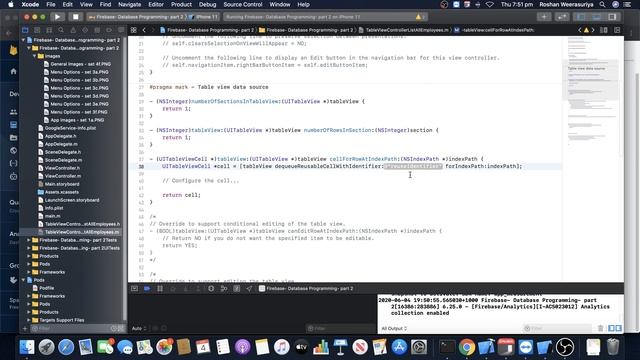Run the project with the Play button
Screen dimensions: 640x360
58,17
